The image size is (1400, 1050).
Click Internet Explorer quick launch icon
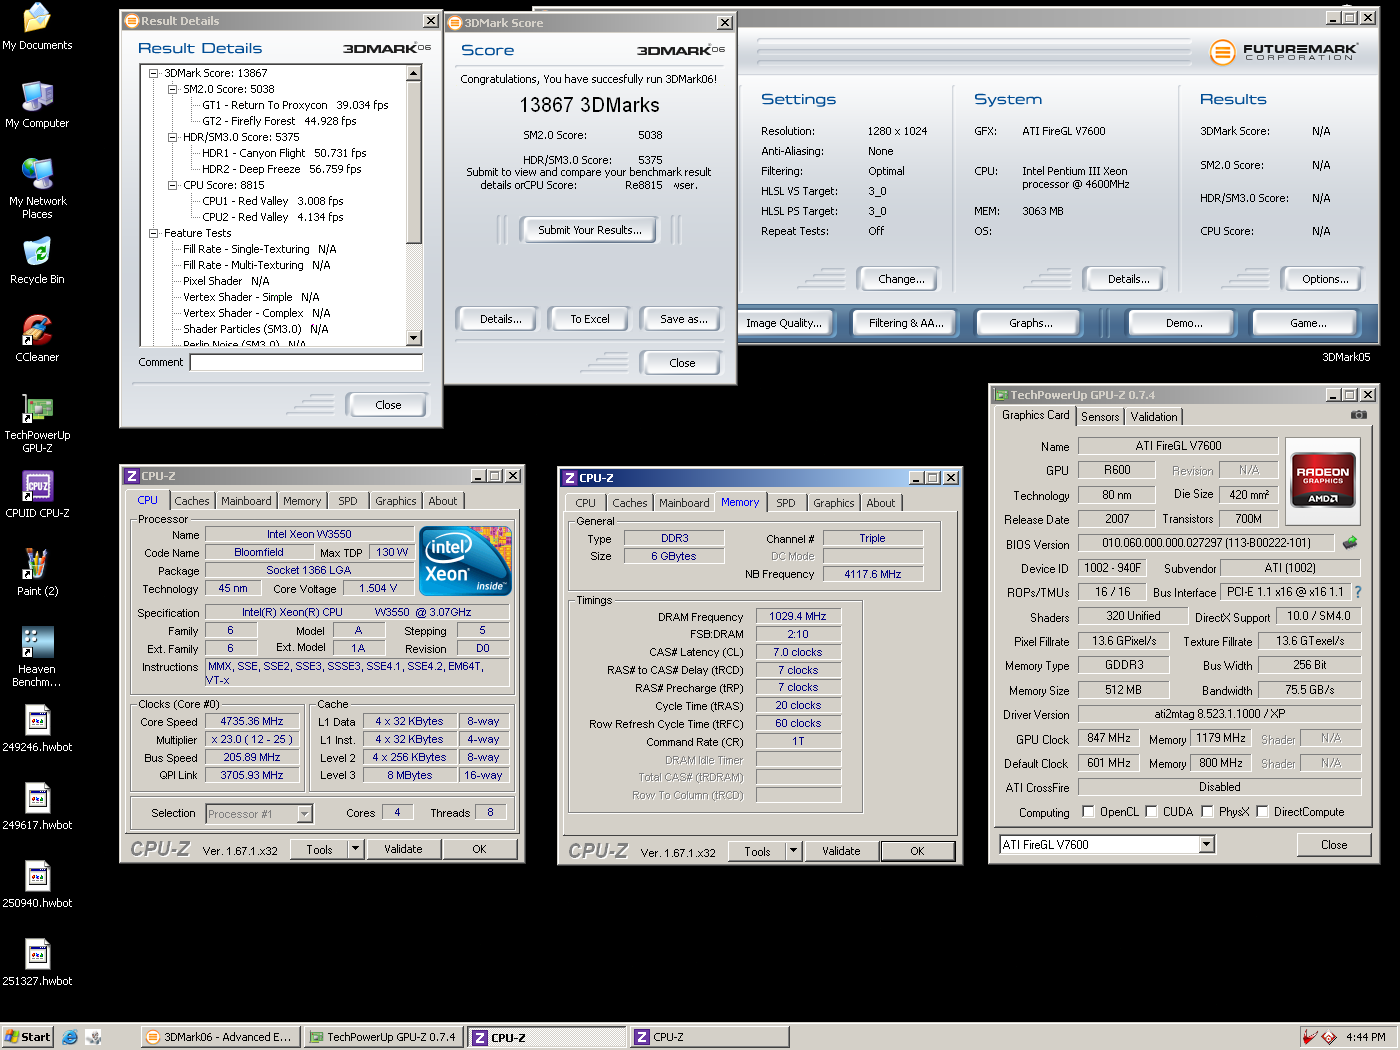[x=70, y=1037]
